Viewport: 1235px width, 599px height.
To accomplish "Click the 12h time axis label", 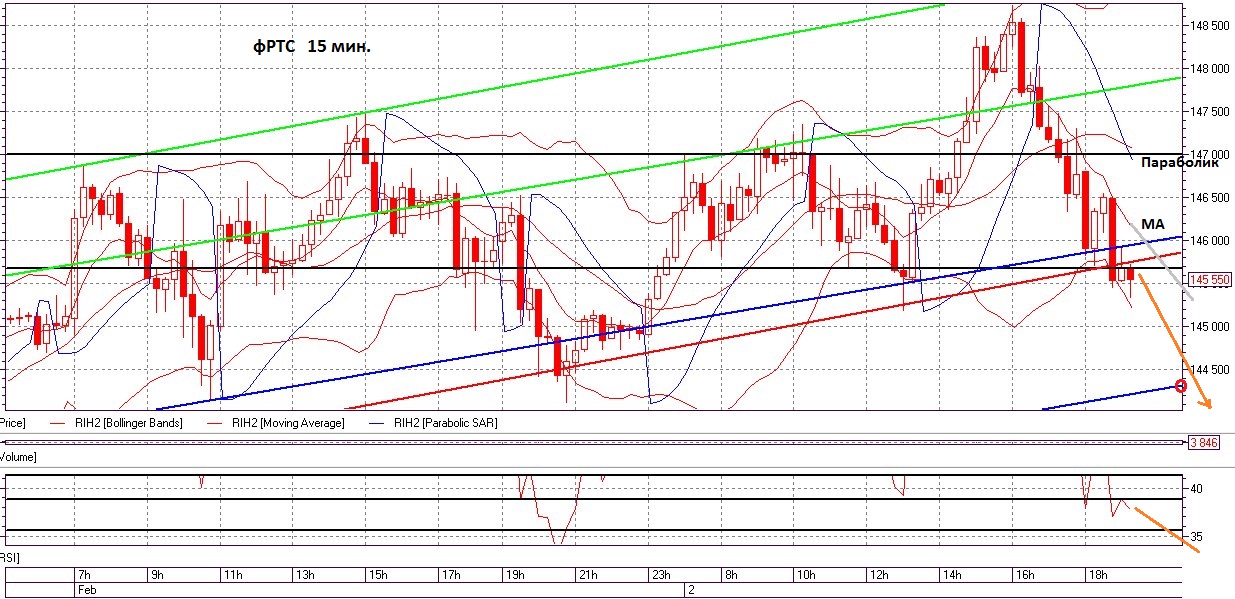I will pyautogui.click(x=880, y=575).
